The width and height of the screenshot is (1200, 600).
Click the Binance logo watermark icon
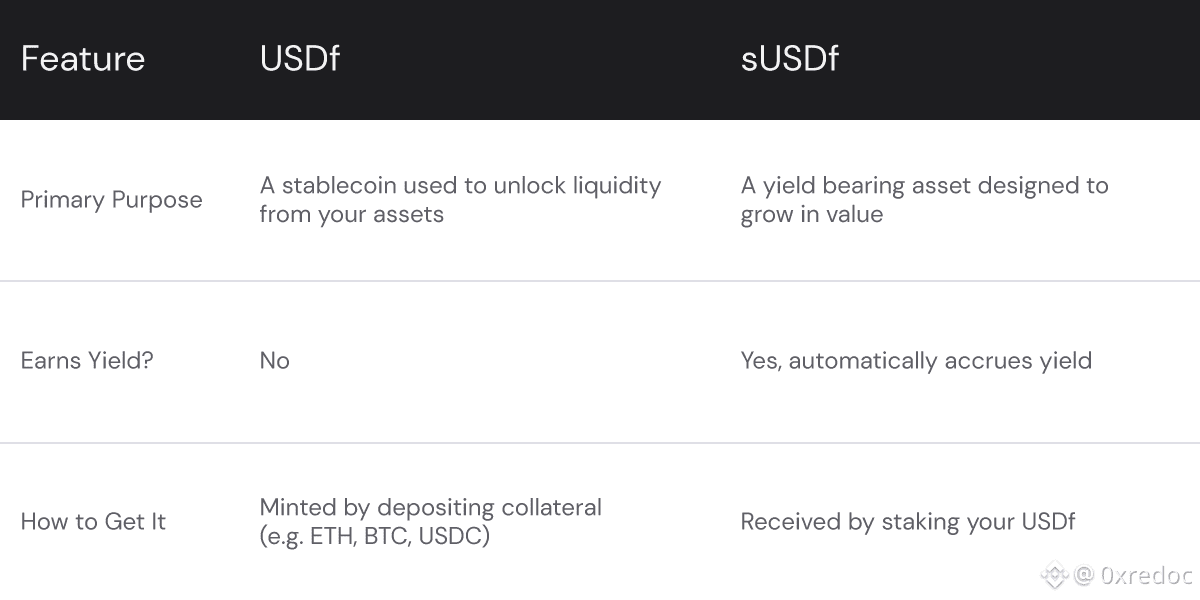(1055, 575)
